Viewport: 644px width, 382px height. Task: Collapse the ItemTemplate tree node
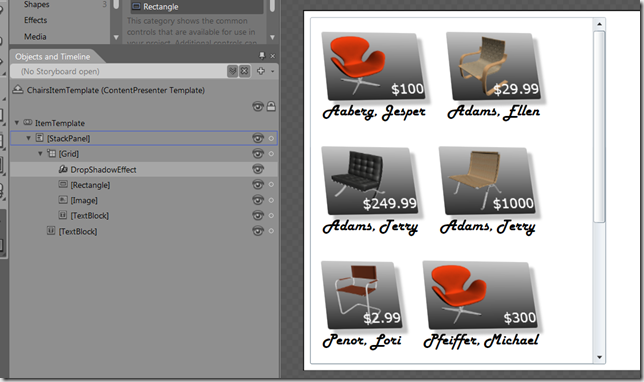(17, 123)
